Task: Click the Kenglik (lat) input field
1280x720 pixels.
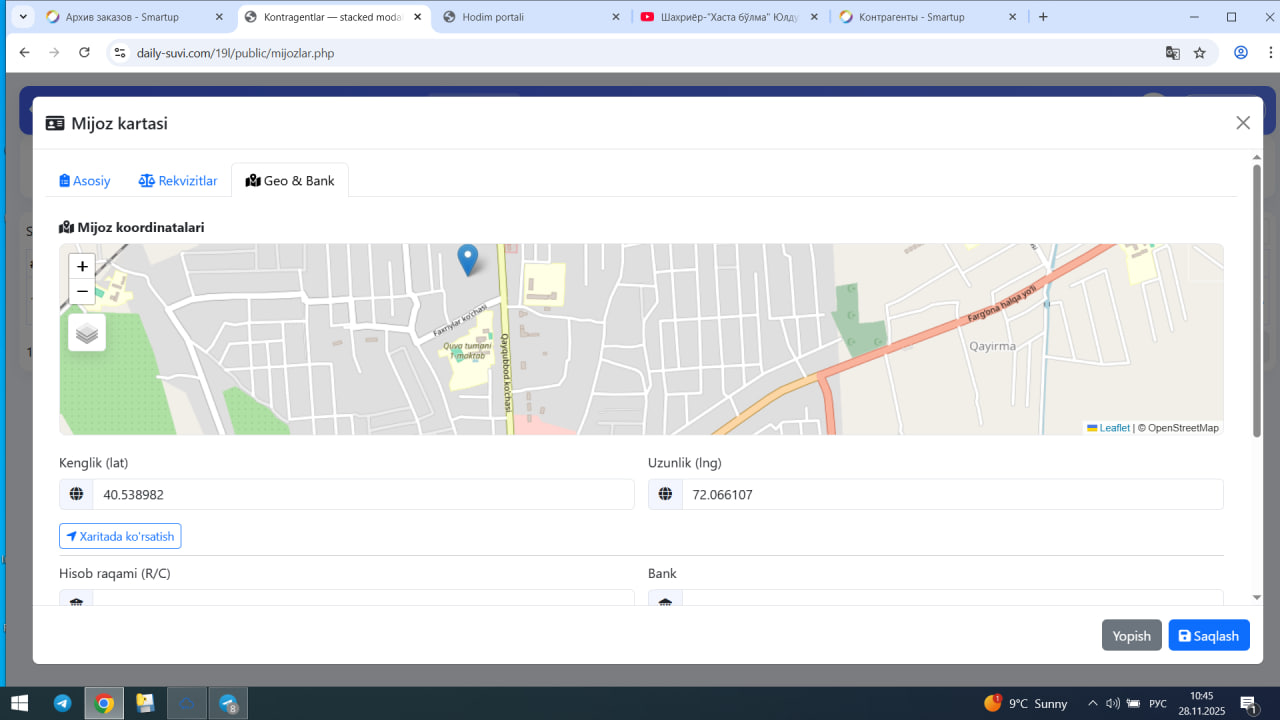Action: tap(364, 494)
